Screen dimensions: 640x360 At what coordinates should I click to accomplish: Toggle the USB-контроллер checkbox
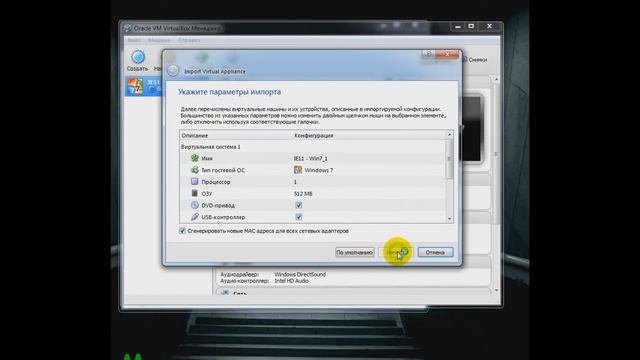coord(299,217)
